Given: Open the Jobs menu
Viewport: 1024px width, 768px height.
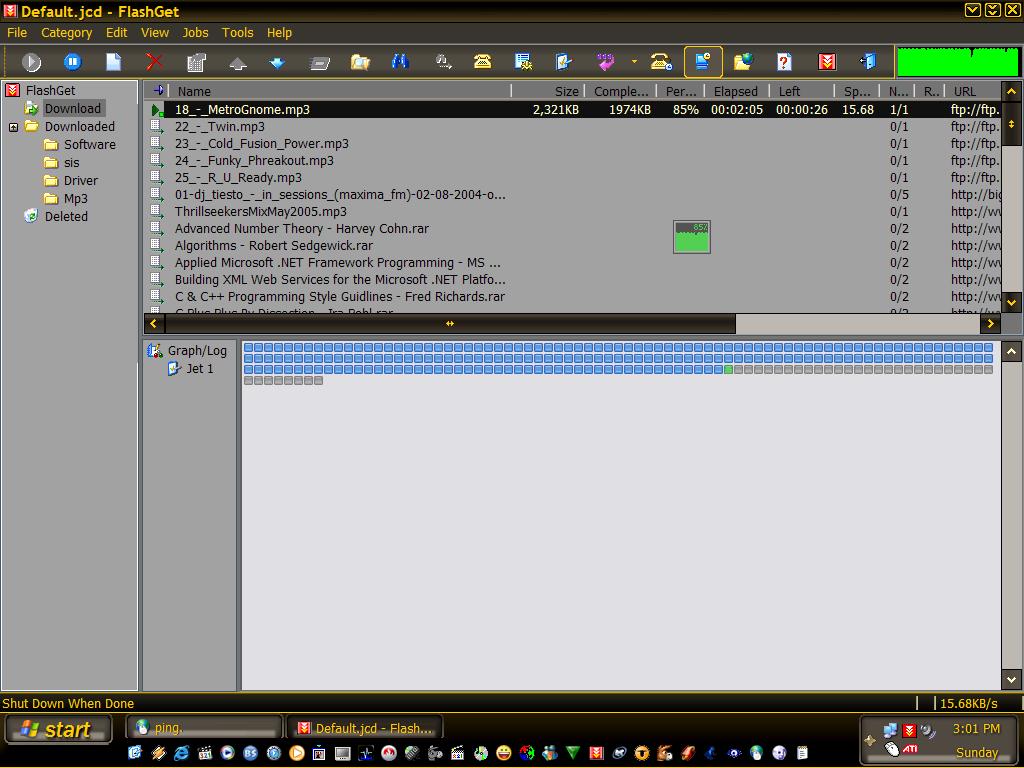Looking at the screenshot, I should click(x=195, y=32).
